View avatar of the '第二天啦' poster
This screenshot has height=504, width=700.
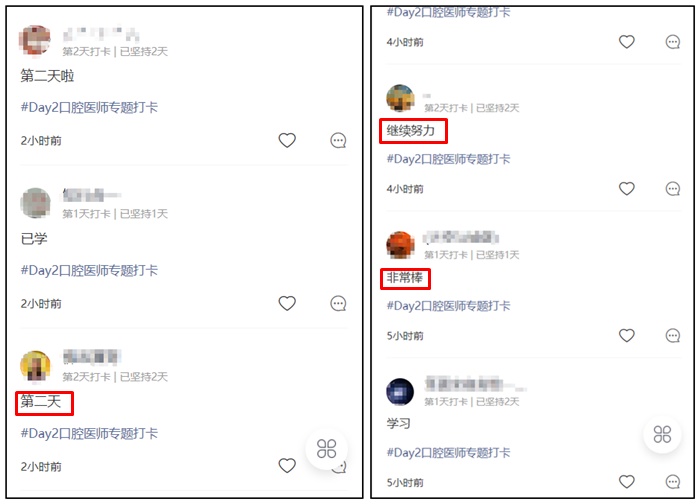pos(35,40)
